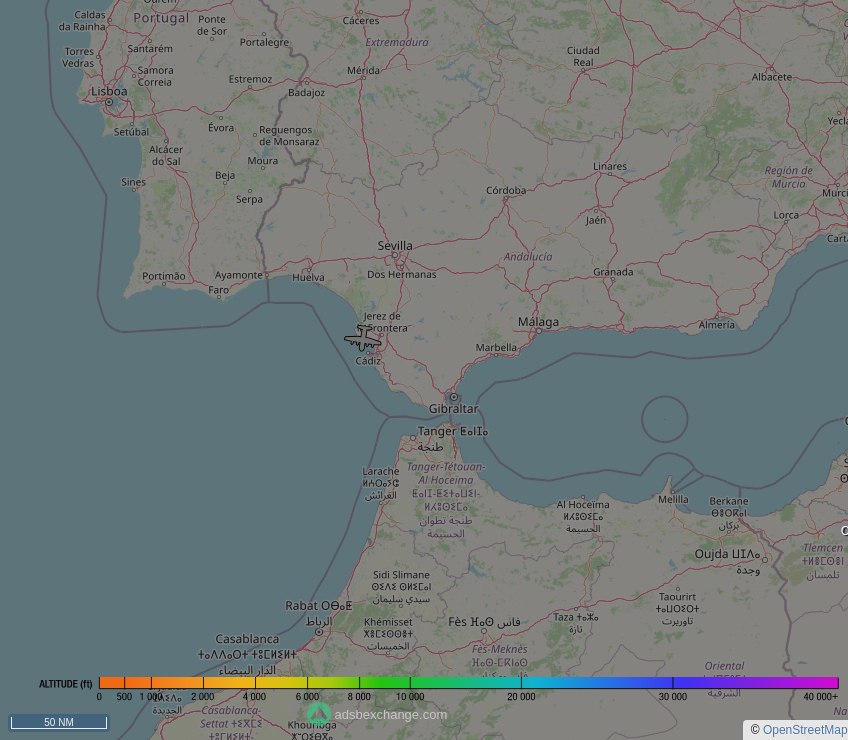This screenshot has height=740, width=848.
Task: Click the Ayamonte town label
Action: [x=238, y=275]
